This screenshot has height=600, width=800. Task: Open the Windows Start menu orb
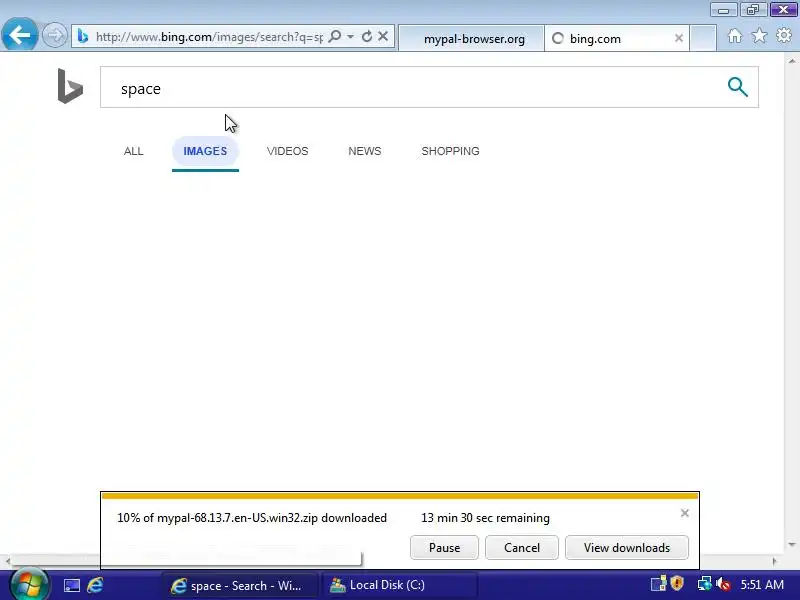tap(29, 584)
